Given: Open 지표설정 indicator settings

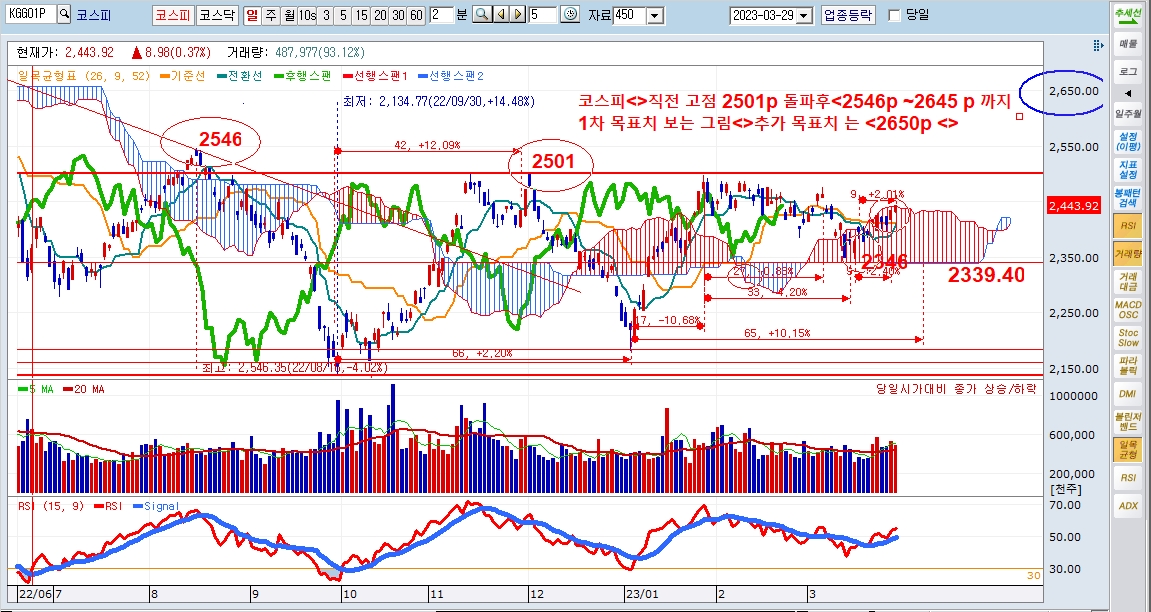Looking at the screenshot, I should pos(1128,170).
